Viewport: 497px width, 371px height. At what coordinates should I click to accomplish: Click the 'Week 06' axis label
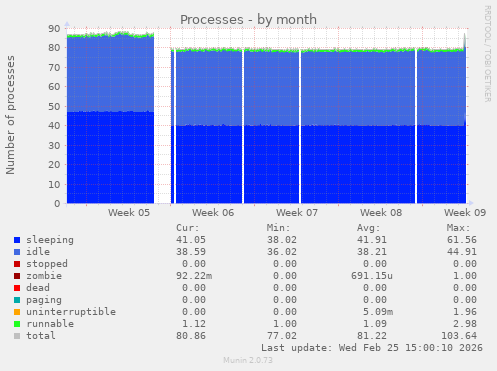[x=213, y=213]
